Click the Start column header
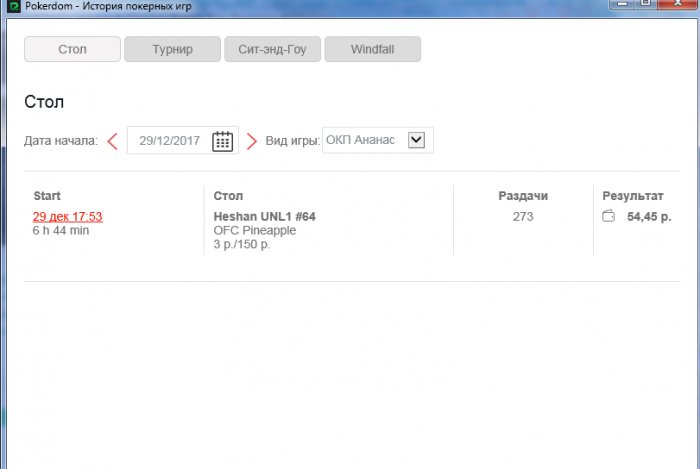This screenshot has height=469, width=700. (x=47, y=196)
